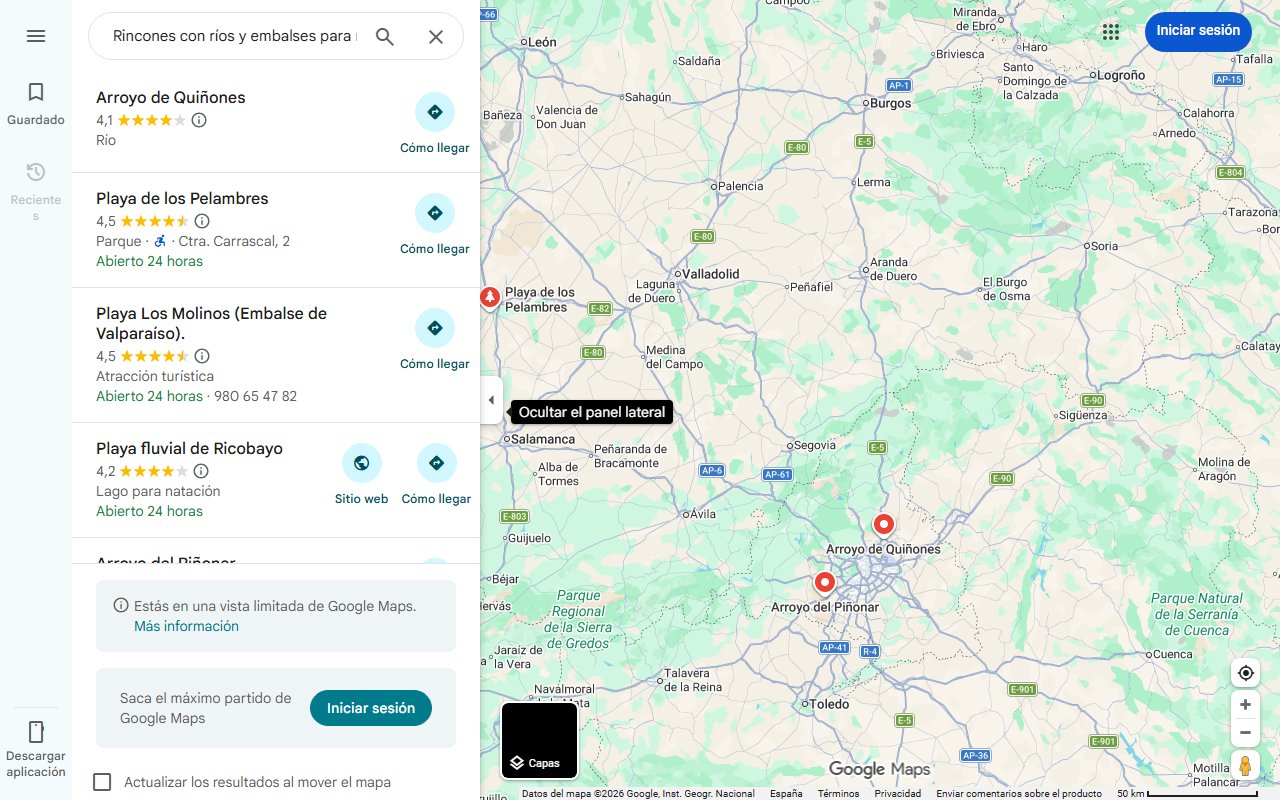Screen dimensions: 1280x800
Task: Collapse the side panel with the arrow
Action: 491,400
